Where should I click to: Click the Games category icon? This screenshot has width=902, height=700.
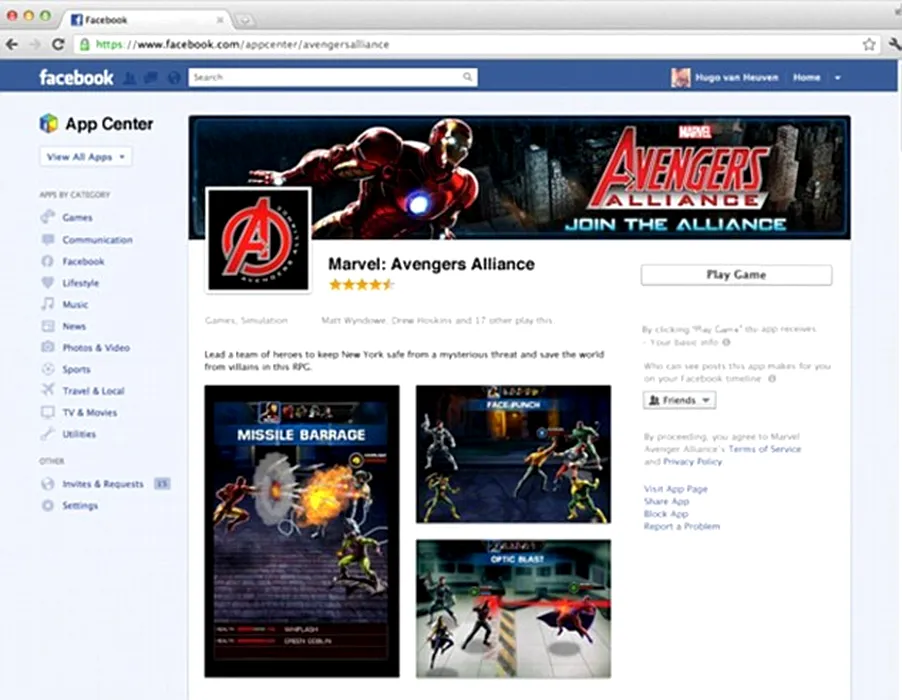coord(47,218)
